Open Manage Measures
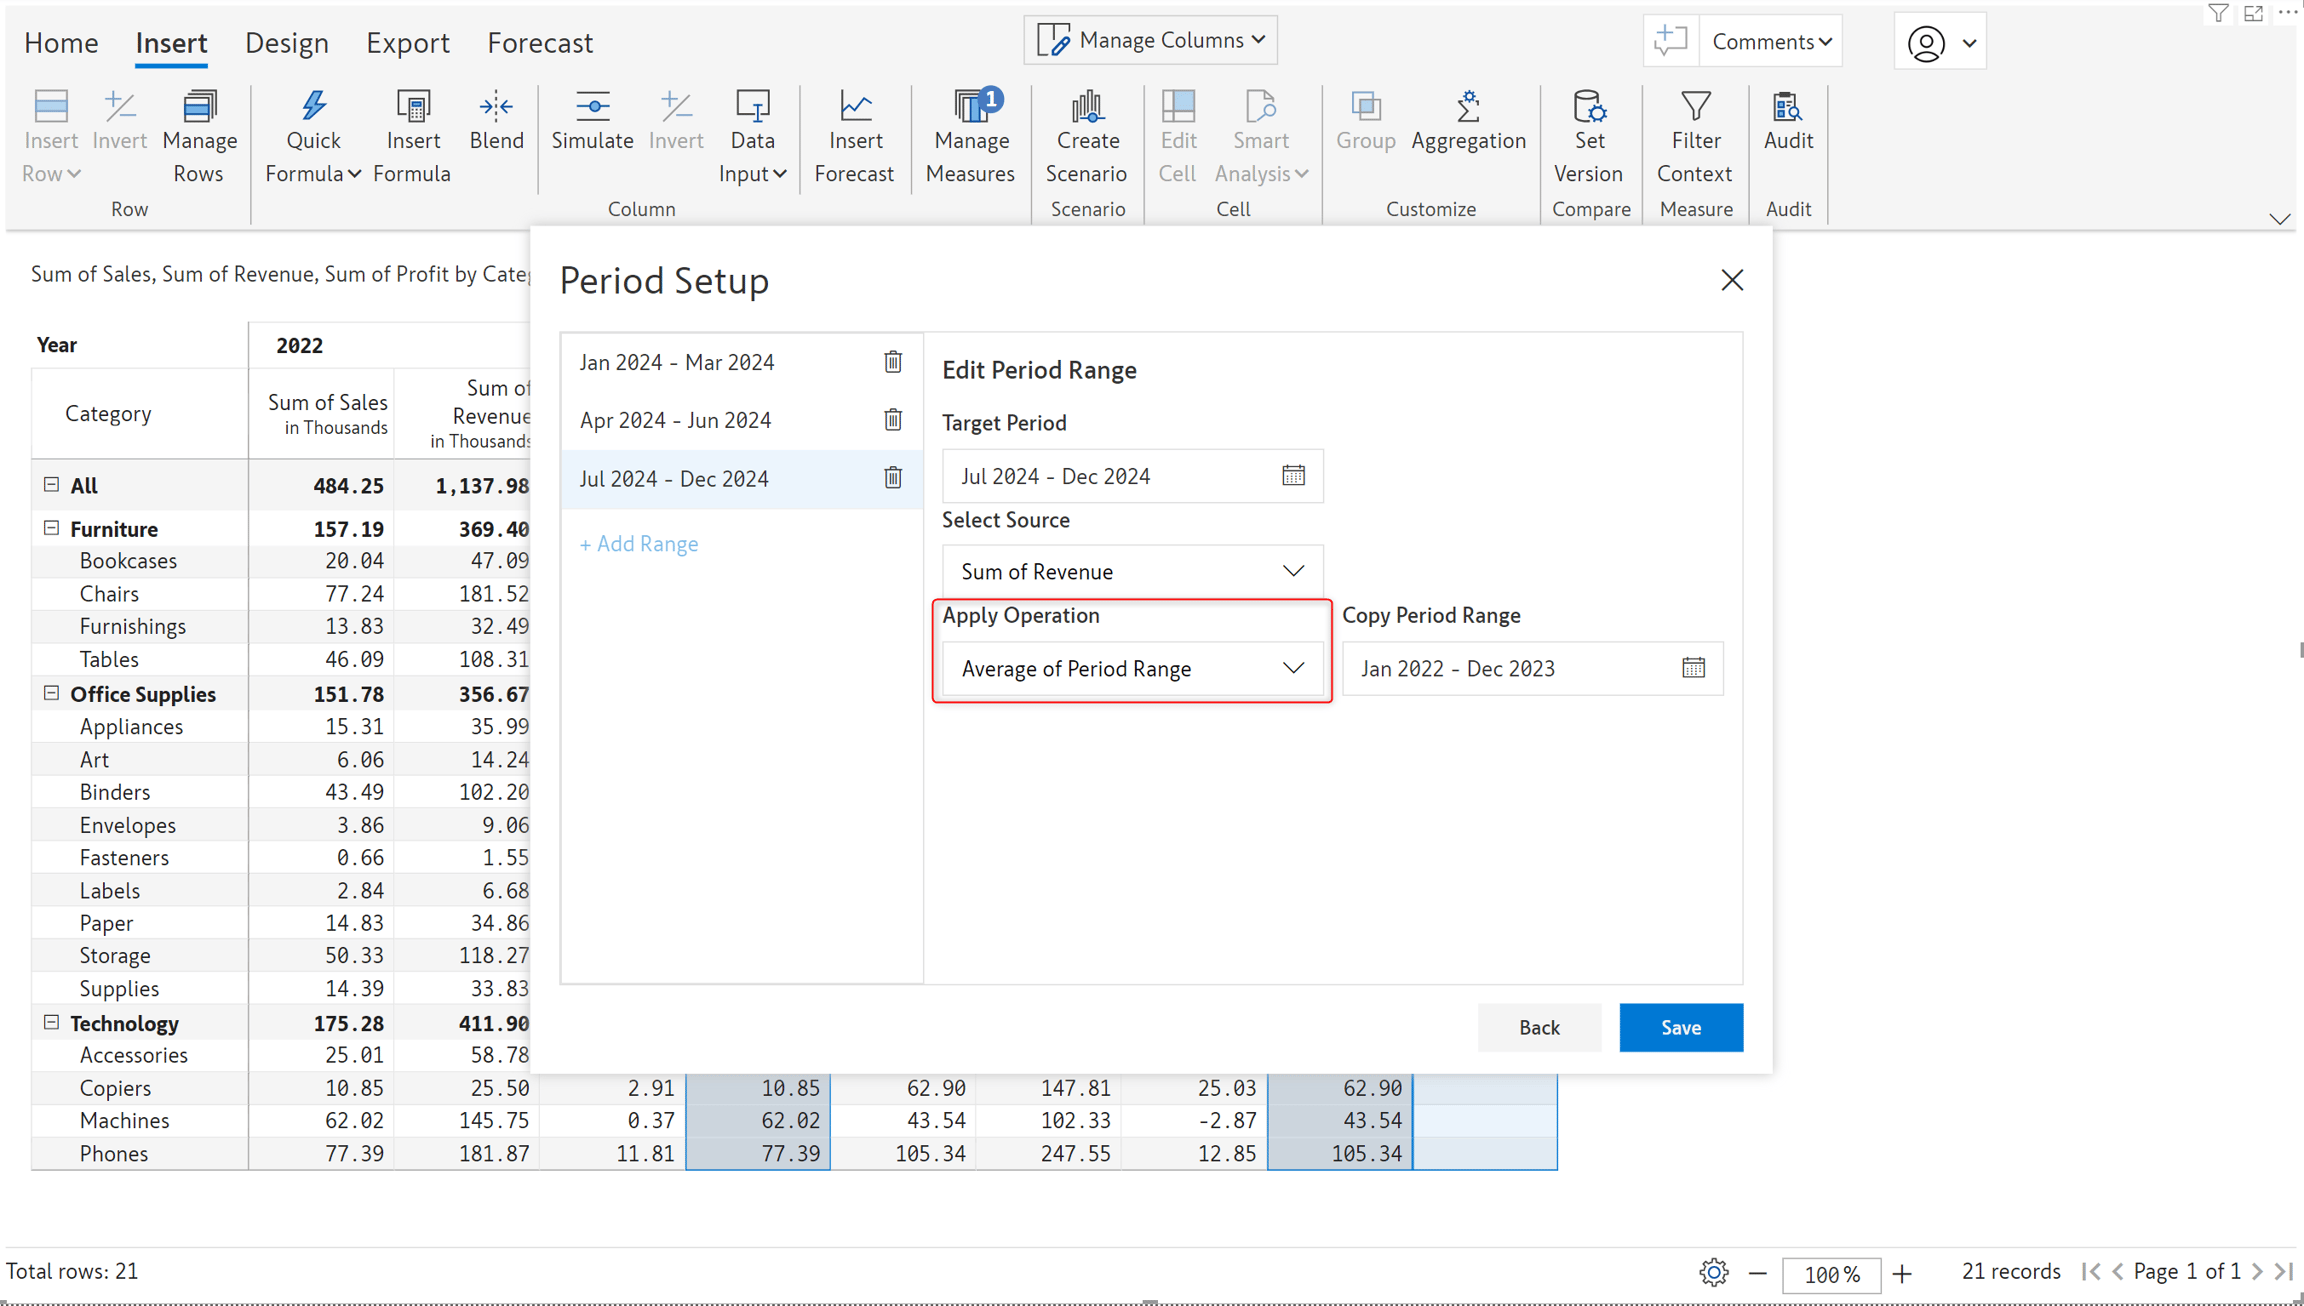 click(970, 137)
